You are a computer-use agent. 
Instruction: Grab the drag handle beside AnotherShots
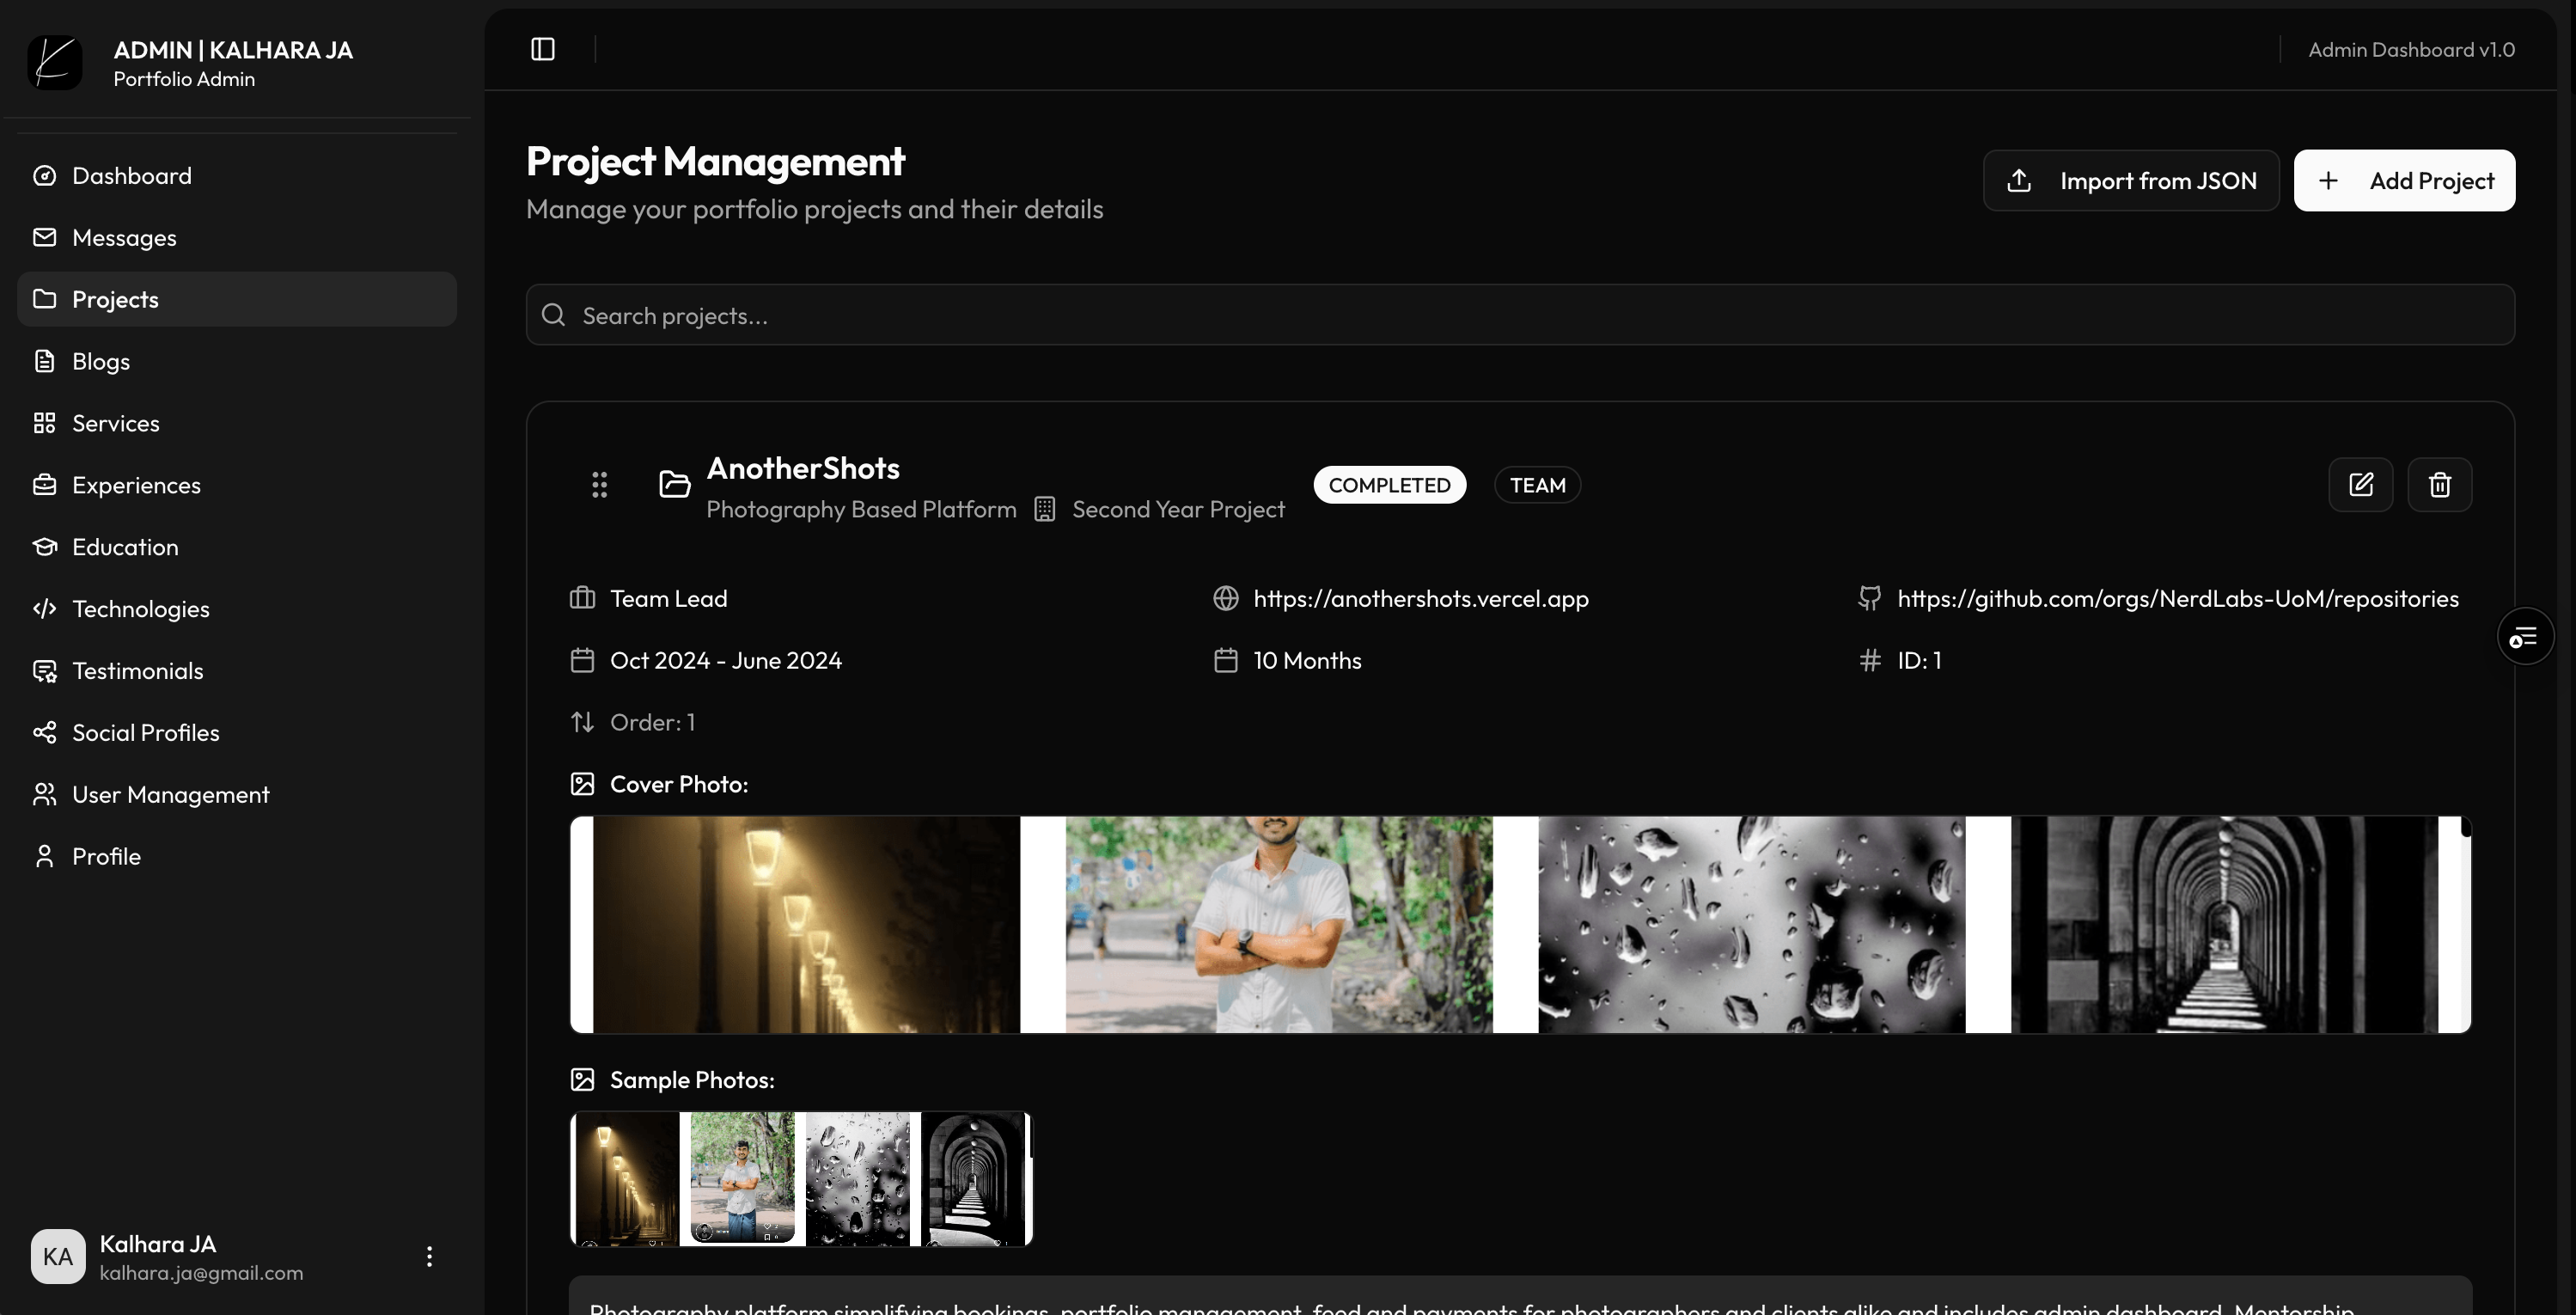tap(599, 485)
